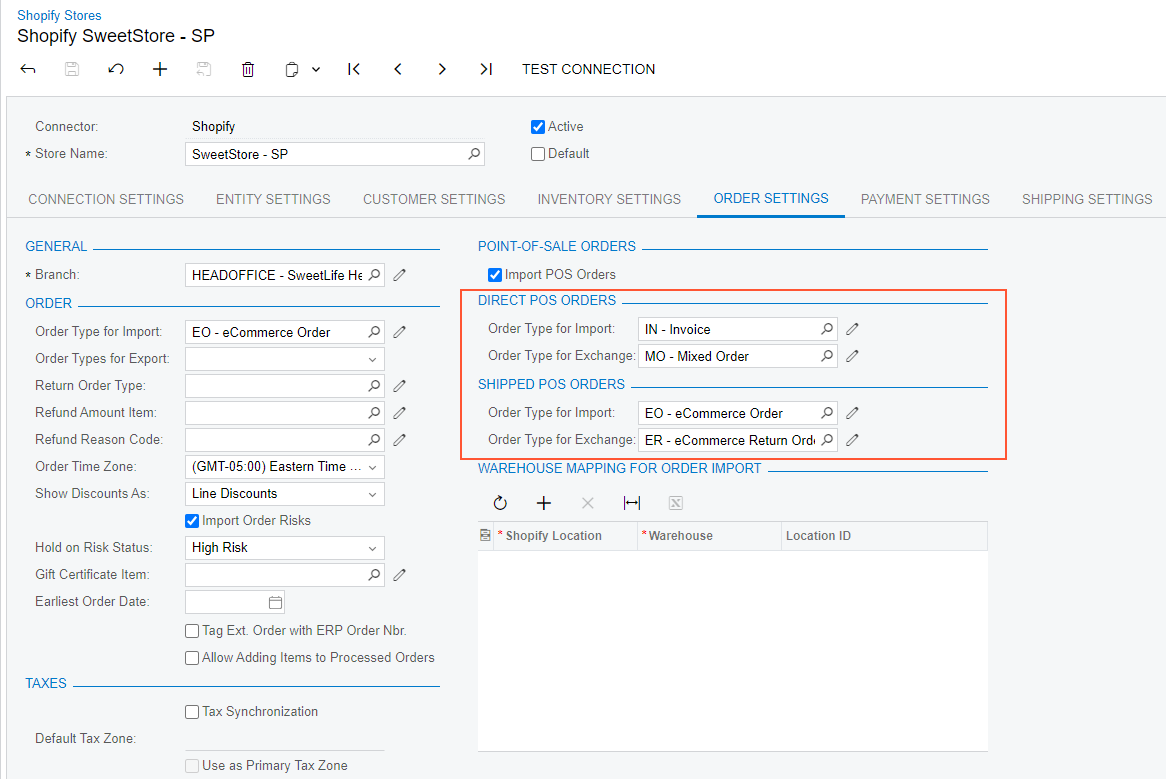Open Direct POS Order Type for Import lookup
The width and height of the screenshot is (1166, 779).
tap(827, 329)
